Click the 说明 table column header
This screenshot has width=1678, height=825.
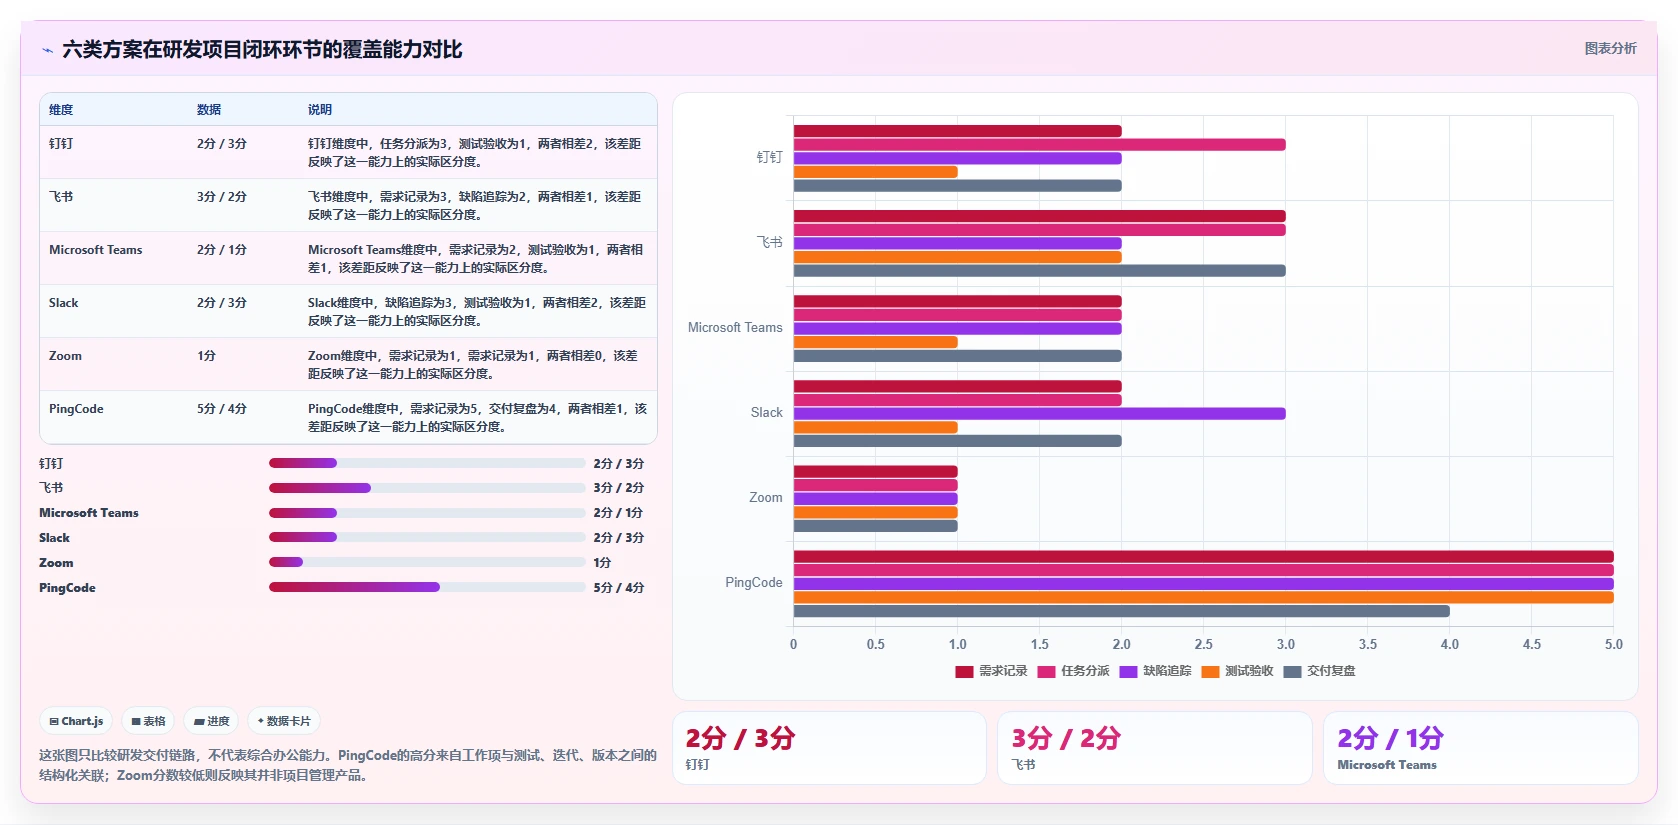[x=320, y=110]
